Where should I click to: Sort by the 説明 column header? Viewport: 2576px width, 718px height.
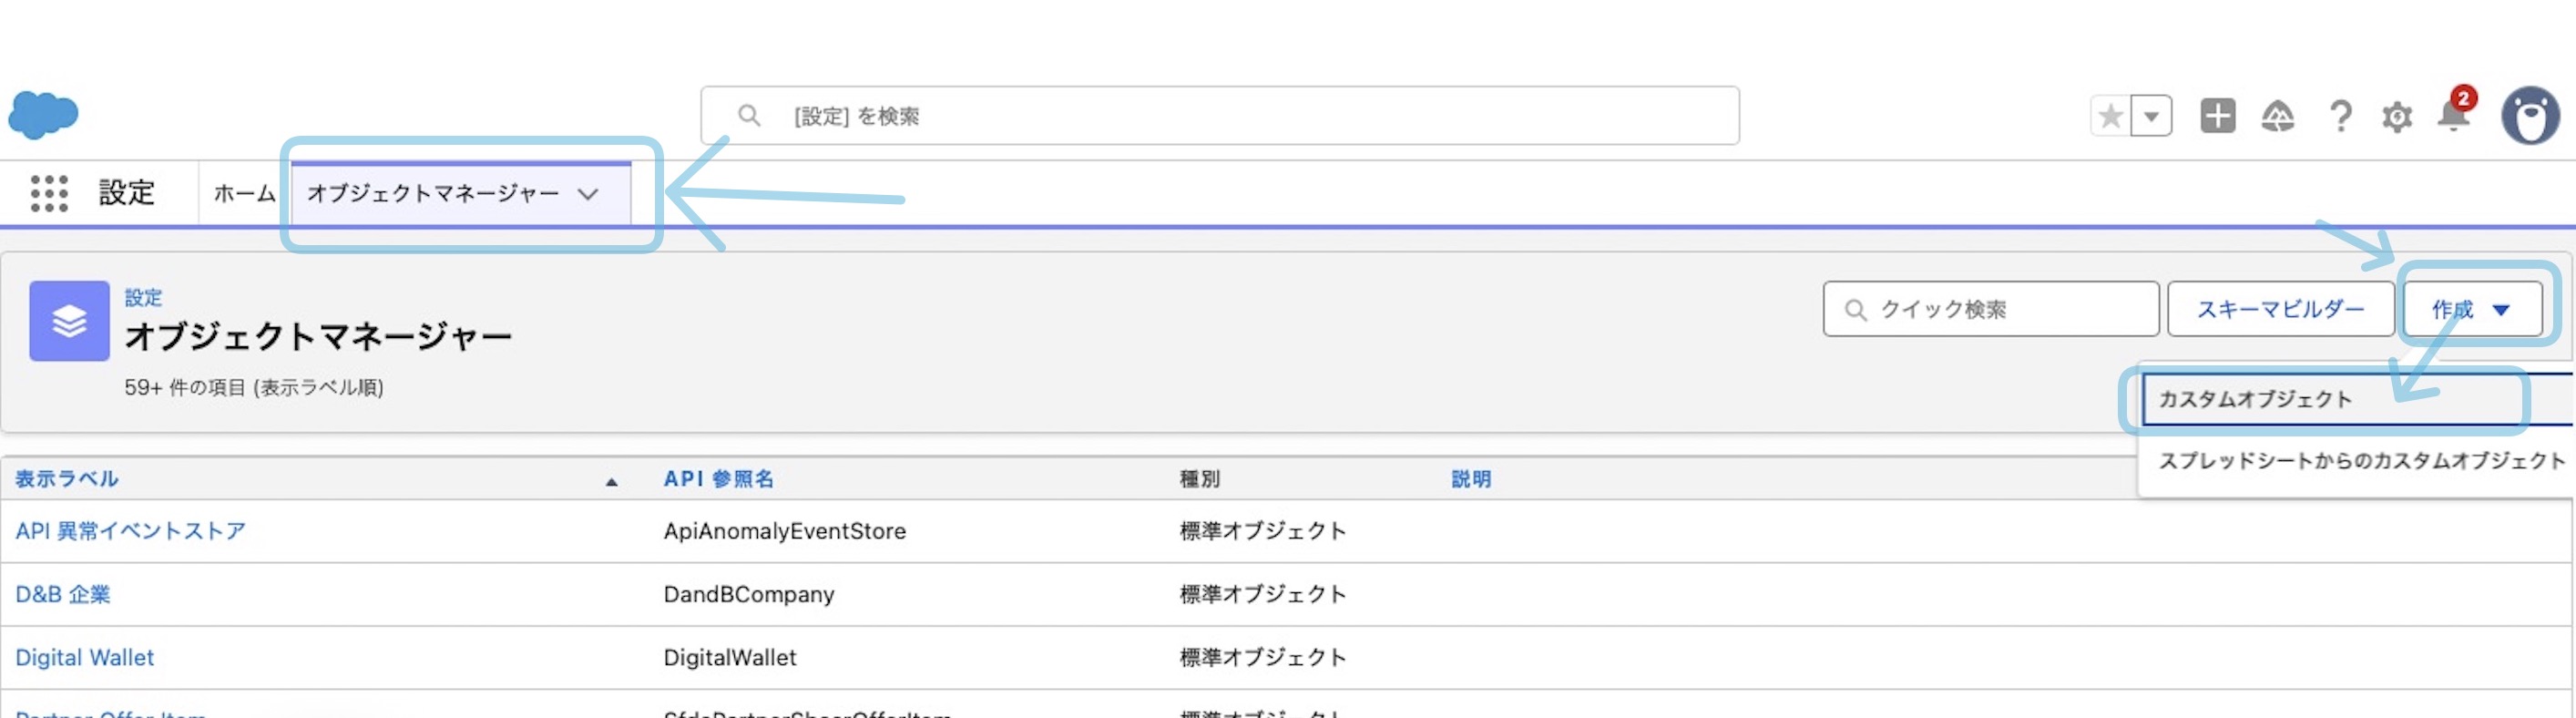[x=1471, y=479]
